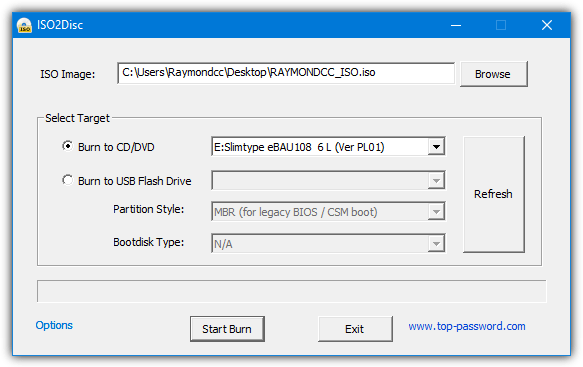Click the Browse button for ISO image

click(493, 74)
